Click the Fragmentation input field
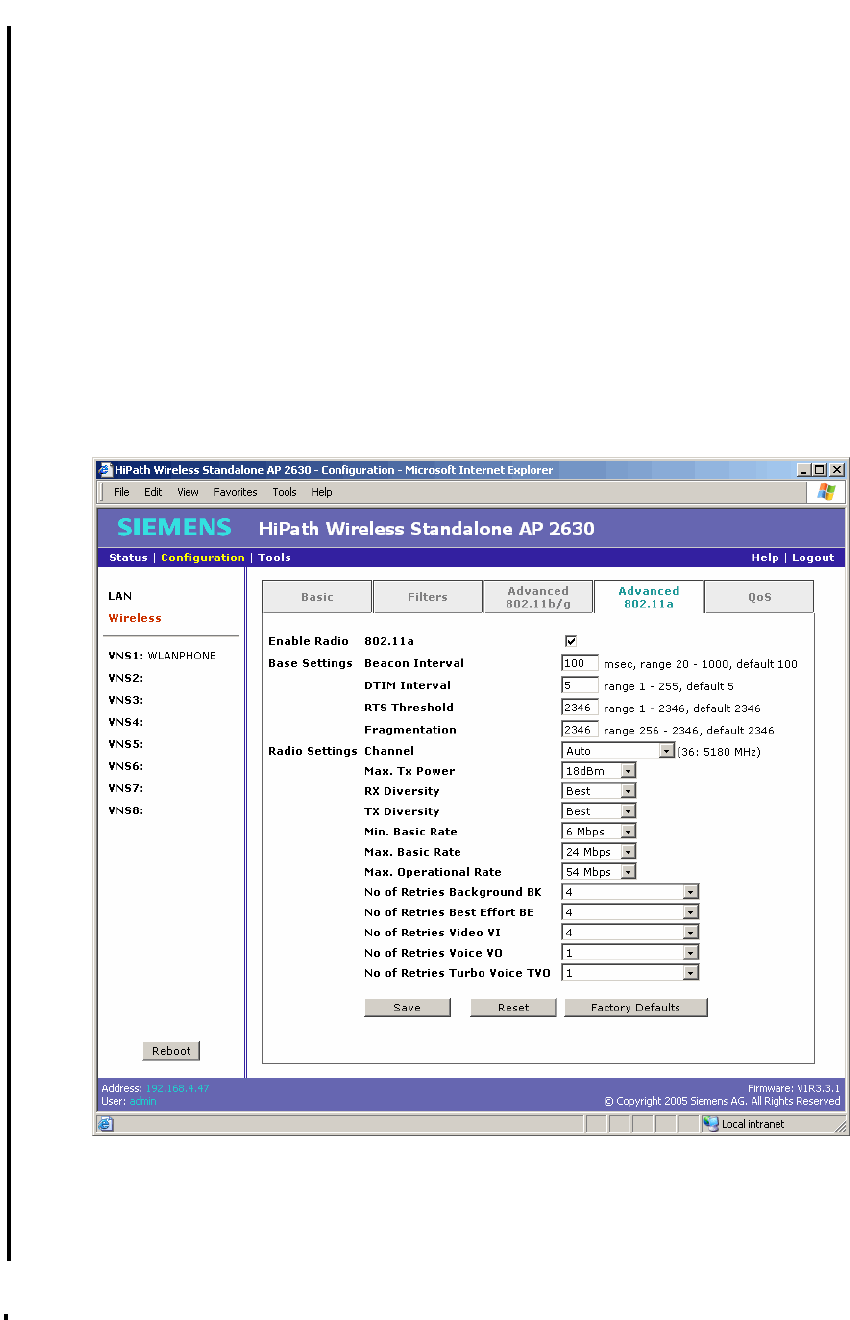 pos(580,729)
